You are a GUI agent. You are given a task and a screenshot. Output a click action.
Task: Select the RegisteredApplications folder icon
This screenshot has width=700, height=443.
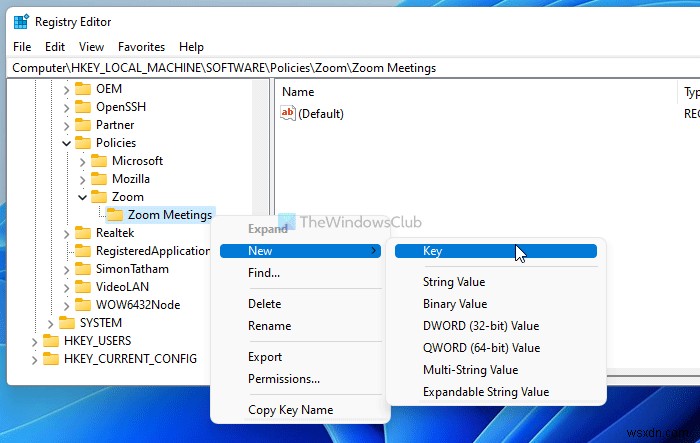pyautogui.click(x=83, y=251)
